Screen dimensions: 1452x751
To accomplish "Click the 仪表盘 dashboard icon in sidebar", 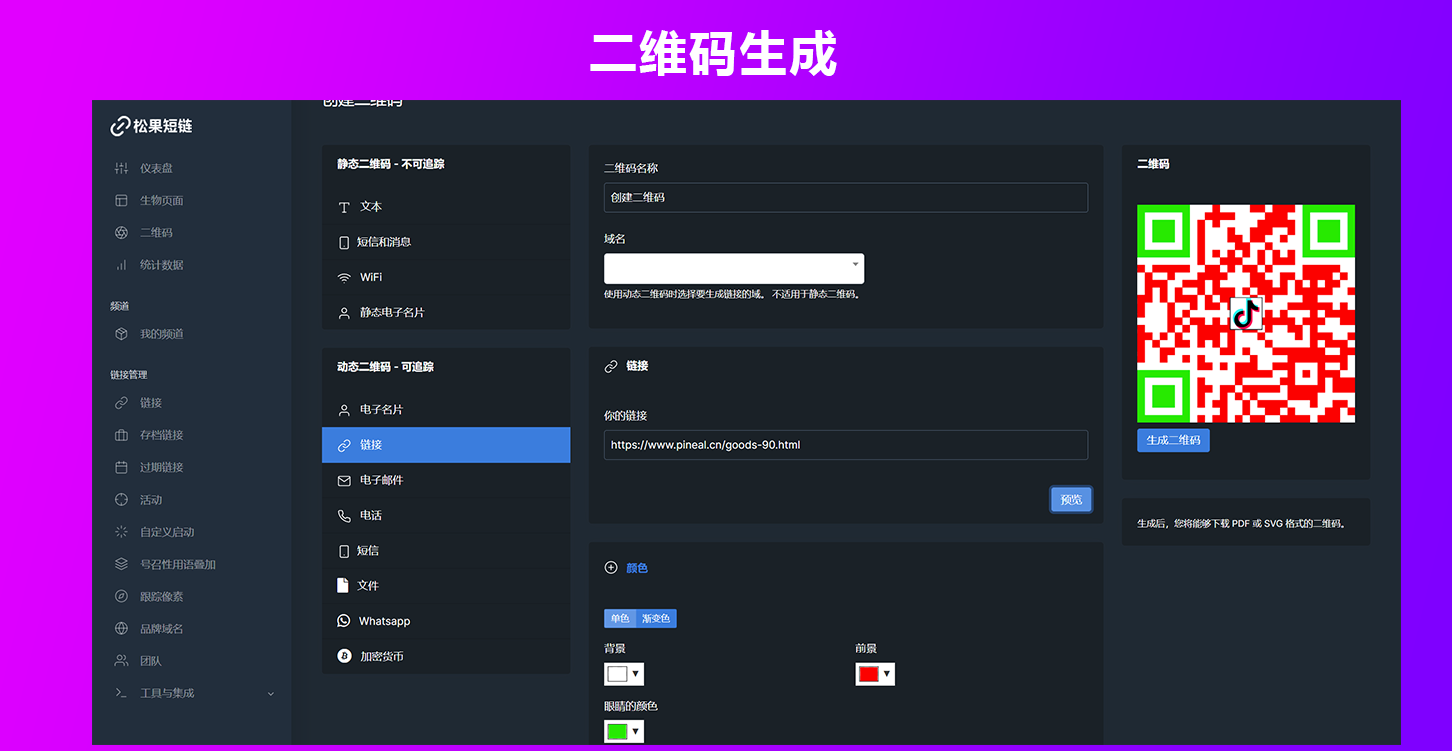I will point(121,168).
